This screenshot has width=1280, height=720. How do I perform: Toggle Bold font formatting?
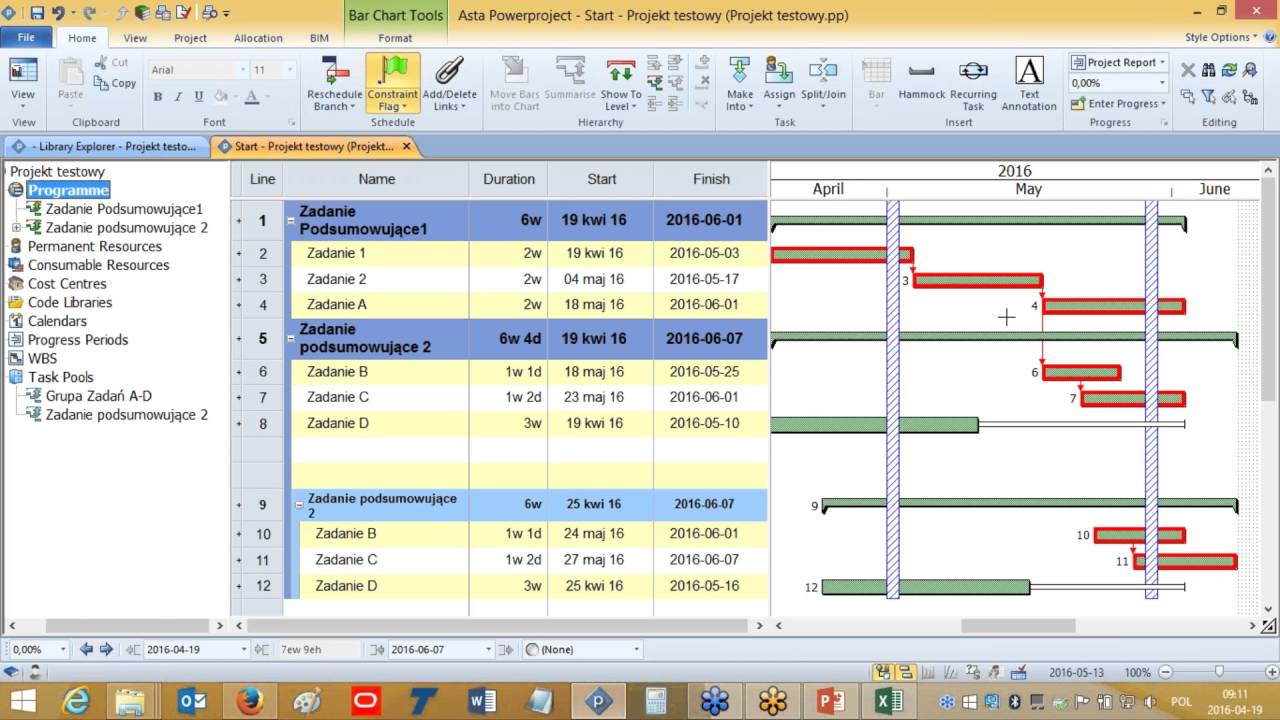(x=157, y=97)
